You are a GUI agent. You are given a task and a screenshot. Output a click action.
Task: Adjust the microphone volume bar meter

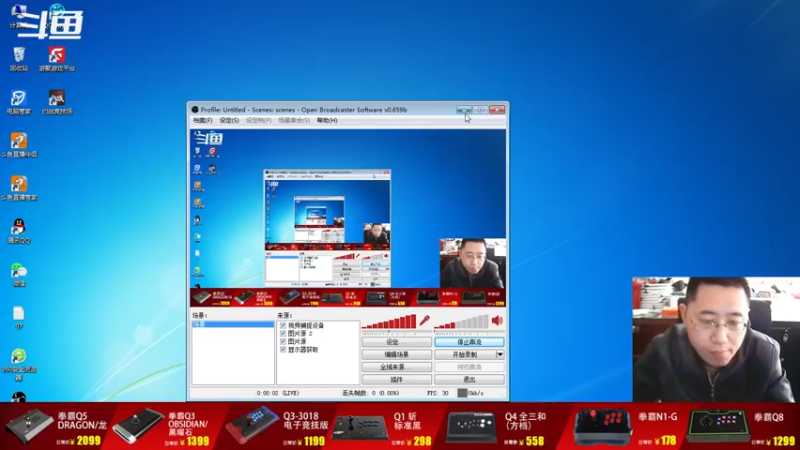point(389,321)
